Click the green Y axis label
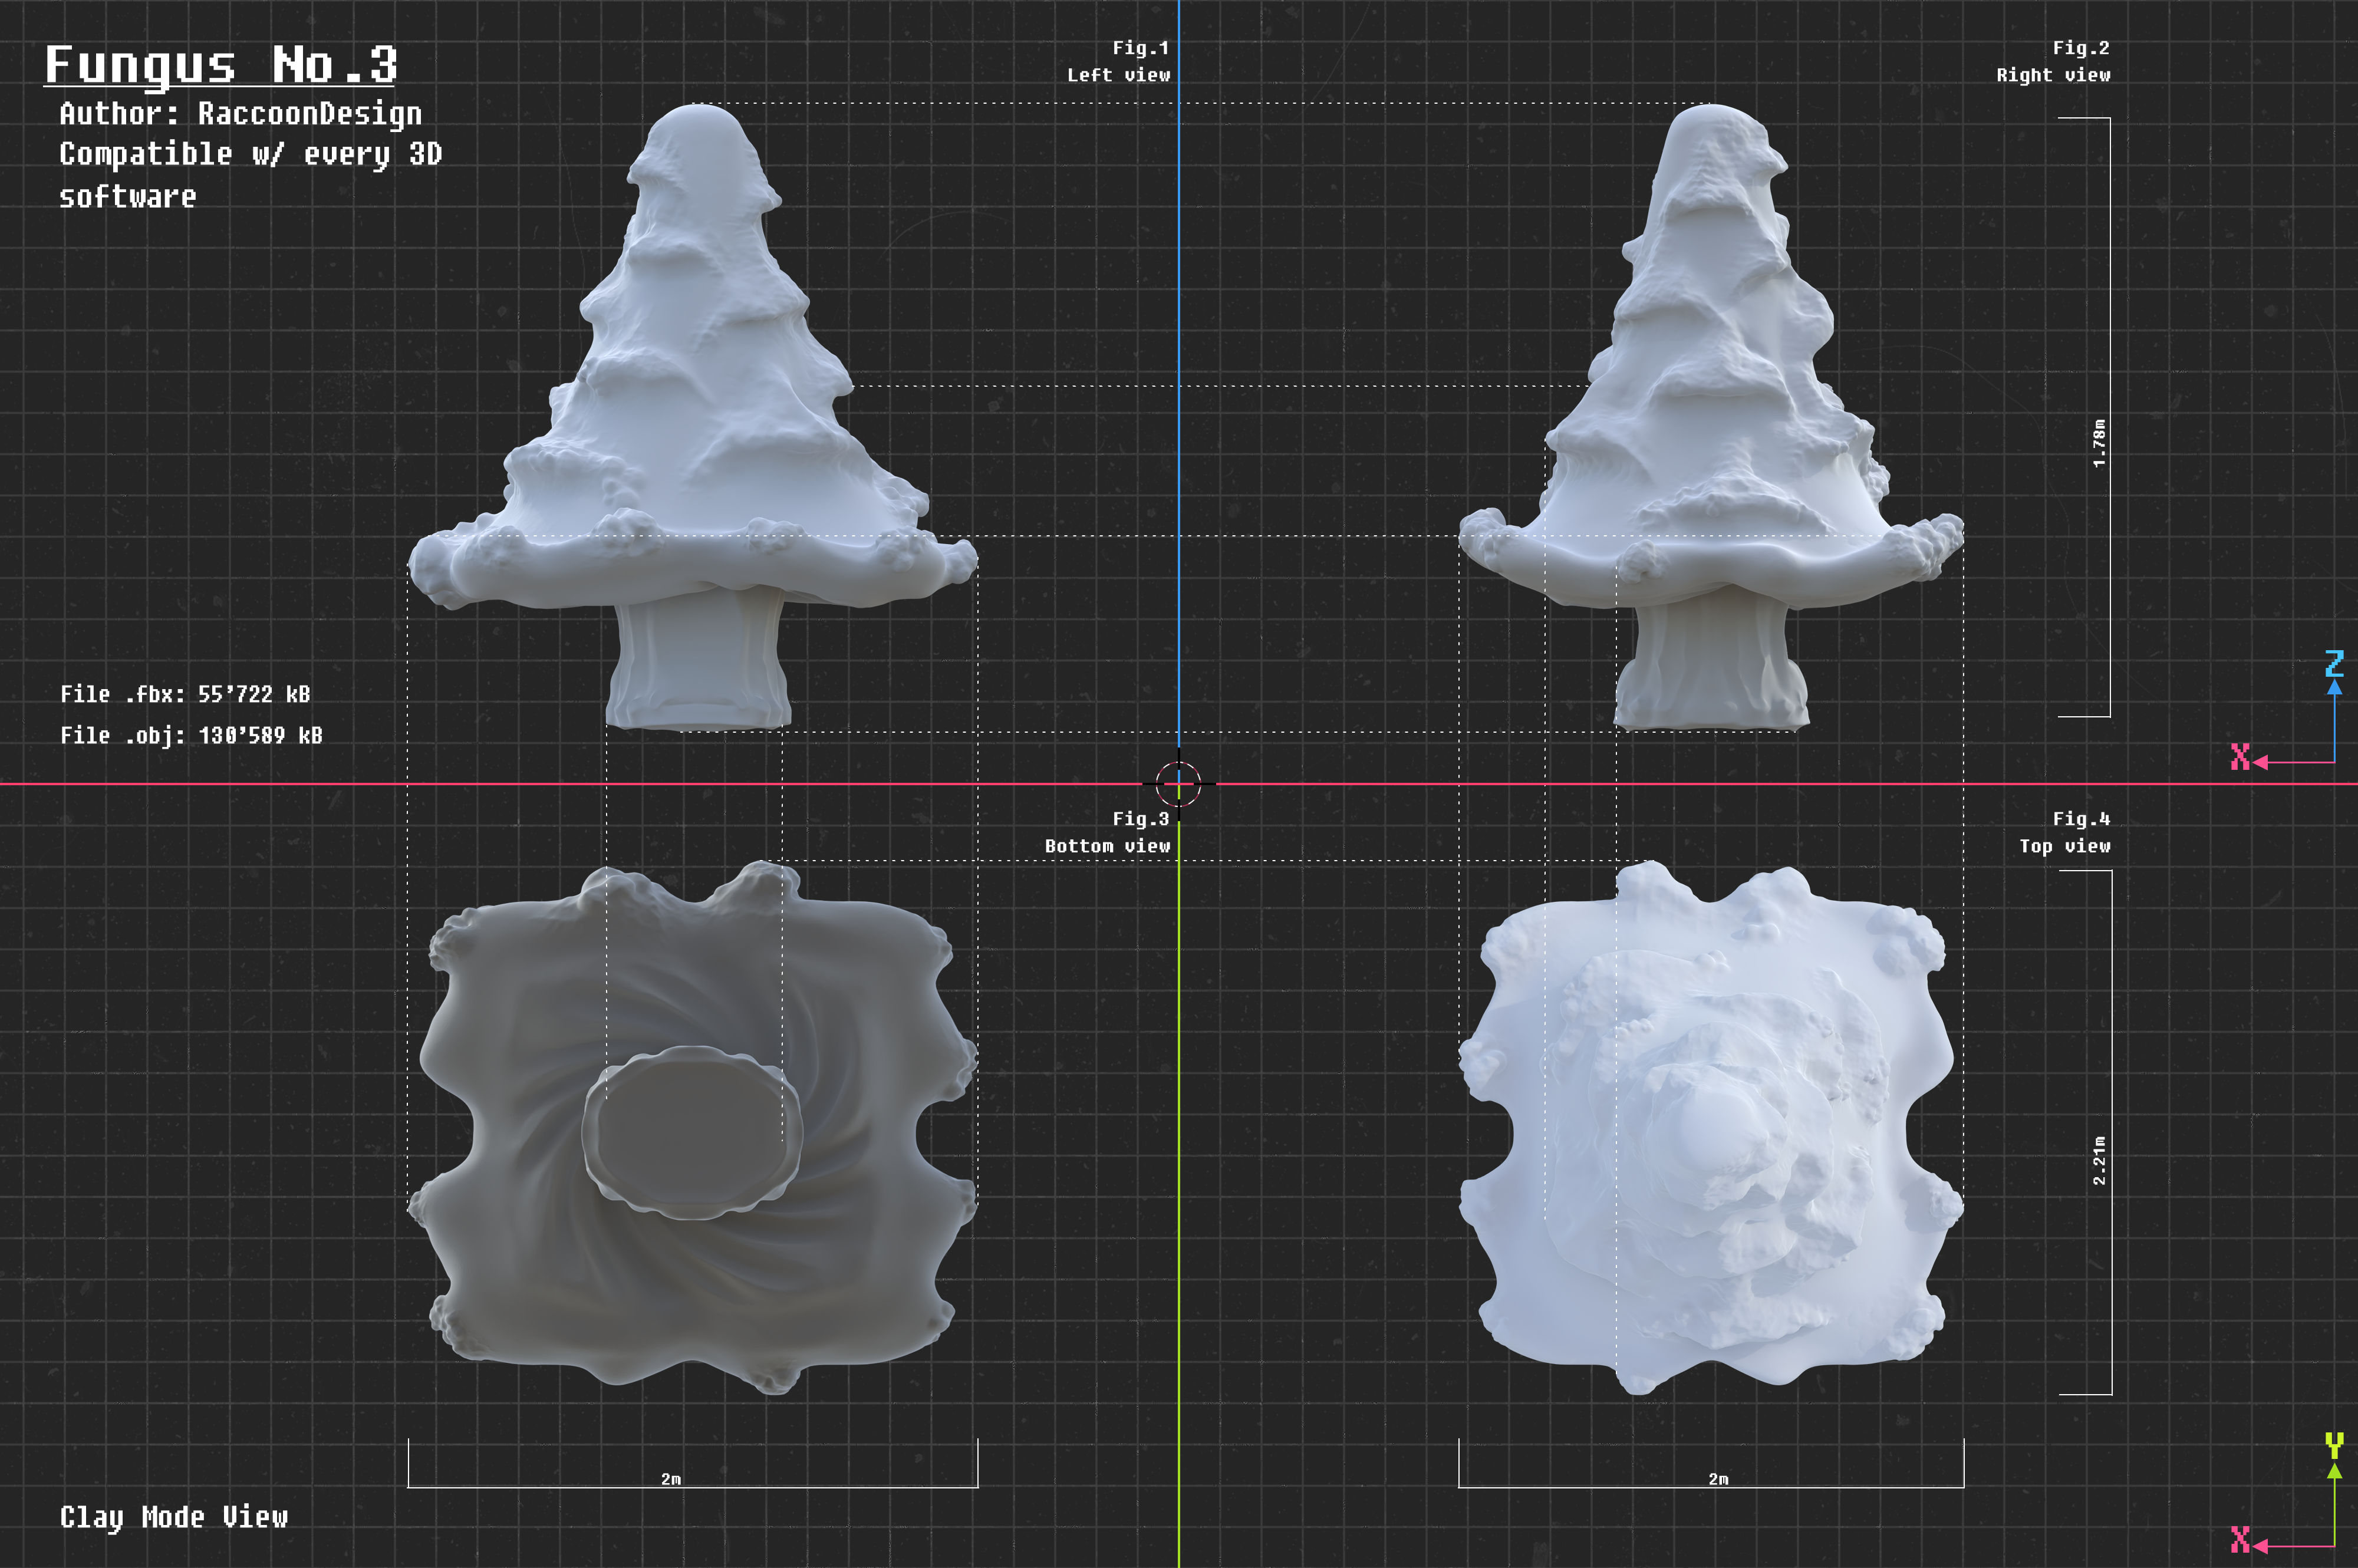The width and height of the screenshot is (2358, 1568). (2334, 1445)
